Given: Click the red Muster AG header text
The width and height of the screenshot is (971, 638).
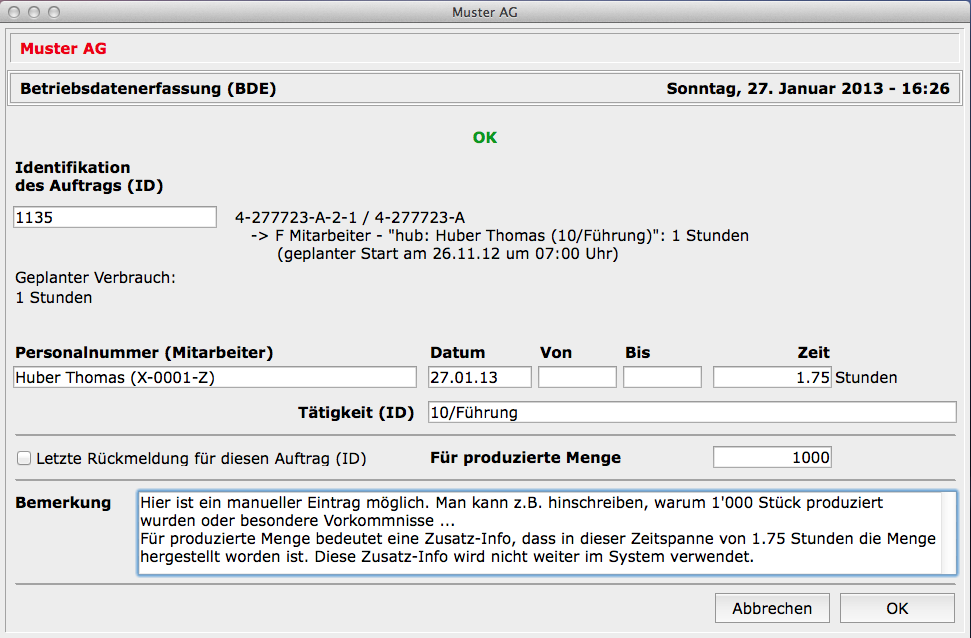Looking at the screenshot, I should (x=63, y=49).
